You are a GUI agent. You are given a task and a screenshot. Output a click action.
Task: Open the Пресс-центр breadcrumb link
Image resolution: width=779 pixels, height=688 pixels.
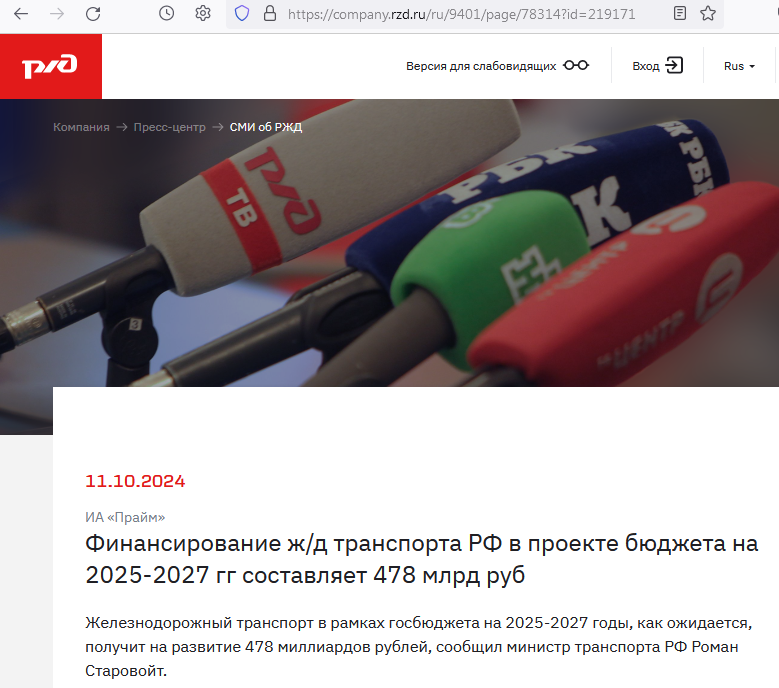[169, 127]
